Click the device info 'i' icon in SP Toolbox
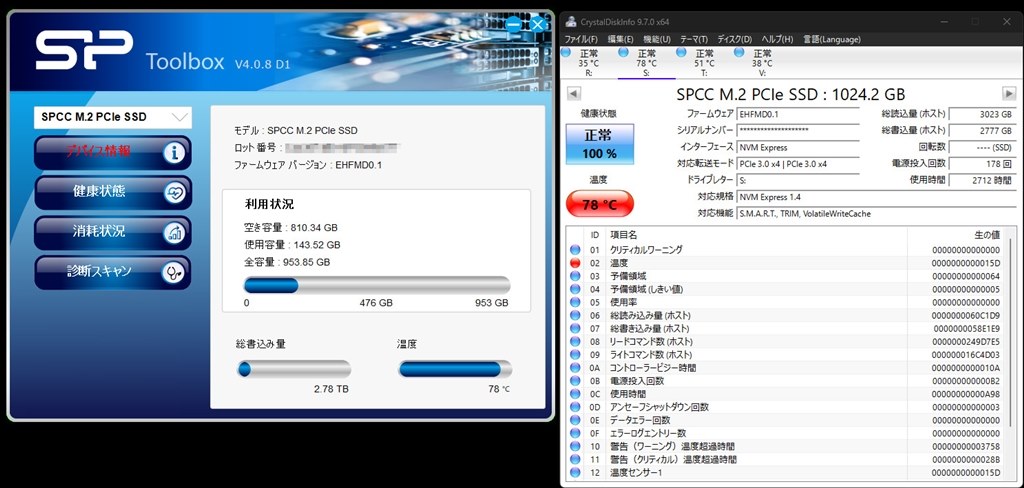 [174, 153]
